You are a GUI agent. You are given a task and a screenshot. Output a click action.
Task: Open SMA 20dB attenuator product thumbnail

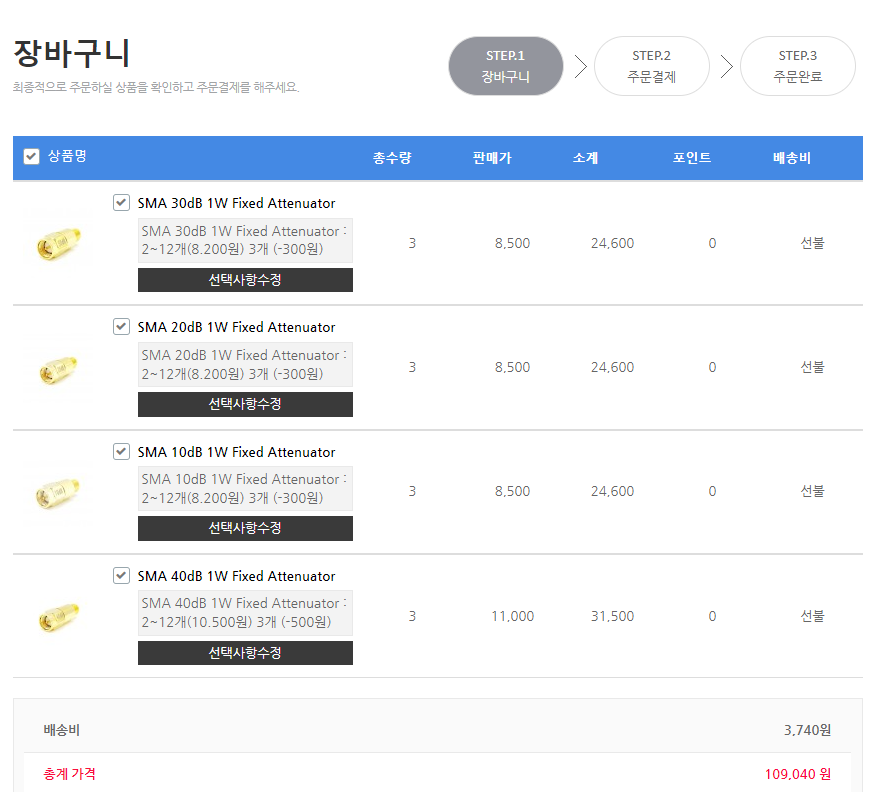[59, 368]
